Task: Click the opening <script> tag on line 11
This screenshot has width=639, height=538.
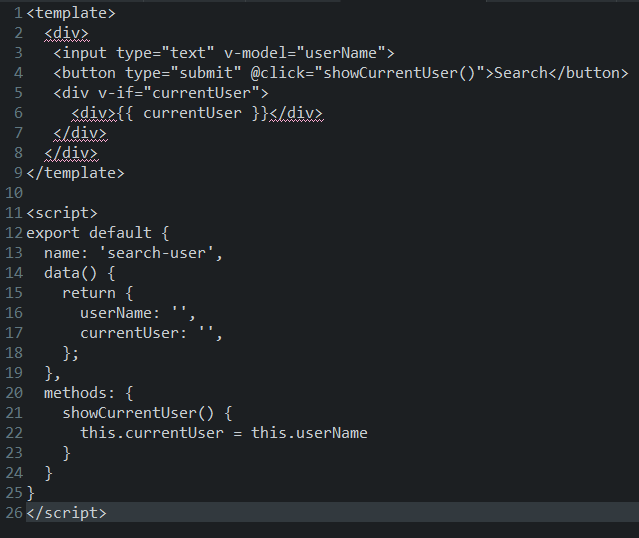Action: pos(62,213)
